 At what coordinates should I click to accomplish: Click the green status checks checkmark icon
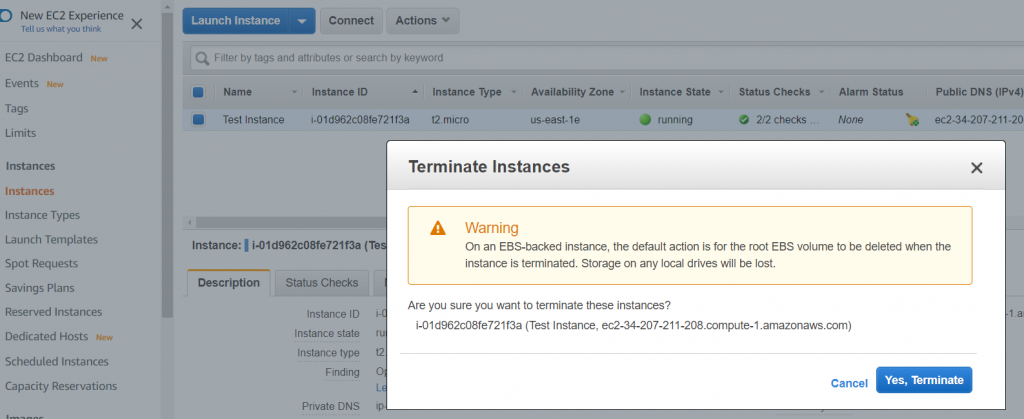click(744, 120)
